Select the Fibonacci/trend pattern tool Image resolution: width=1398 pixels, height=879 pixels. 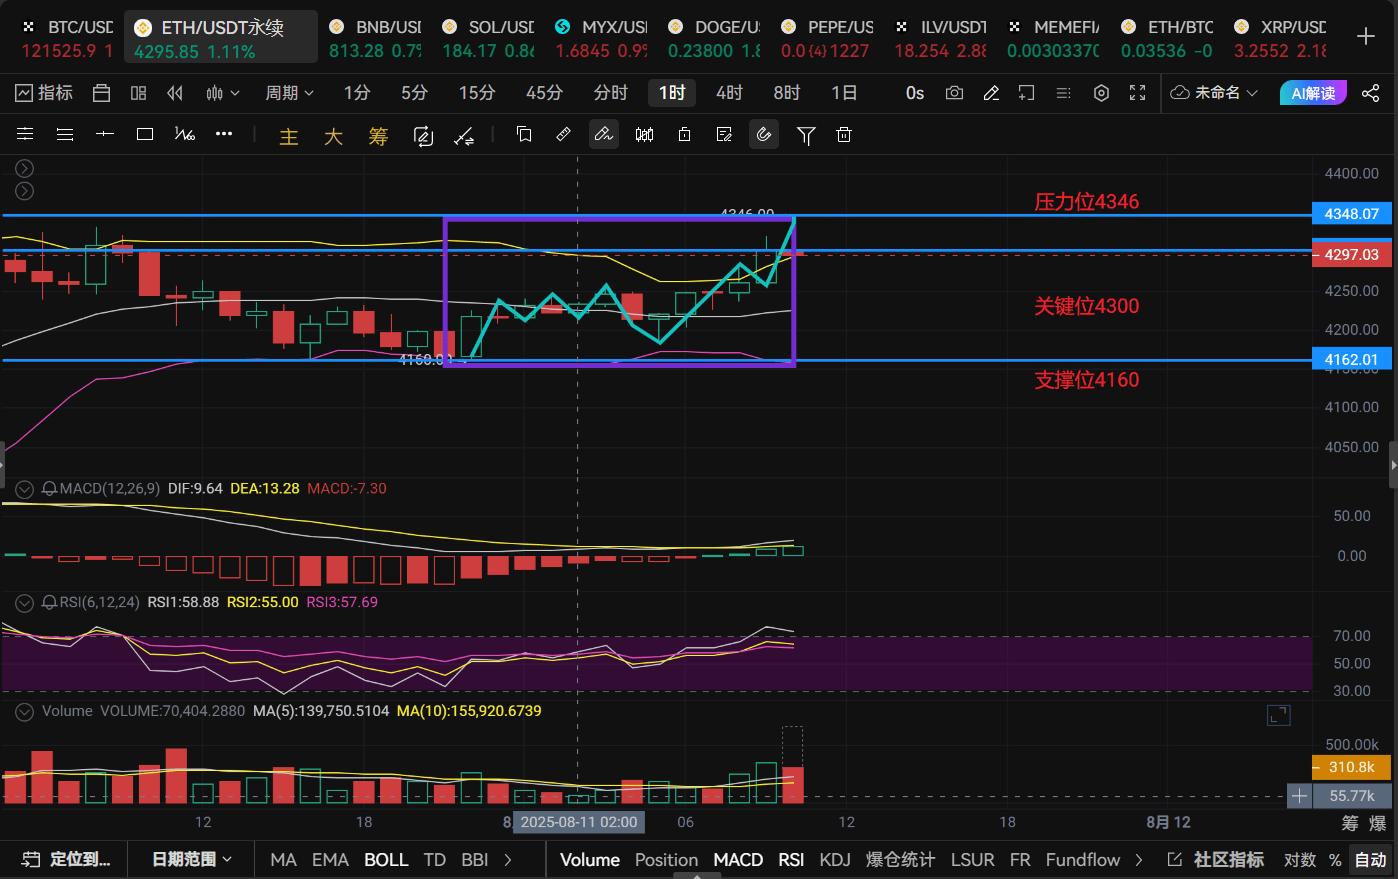pos(185,134)
